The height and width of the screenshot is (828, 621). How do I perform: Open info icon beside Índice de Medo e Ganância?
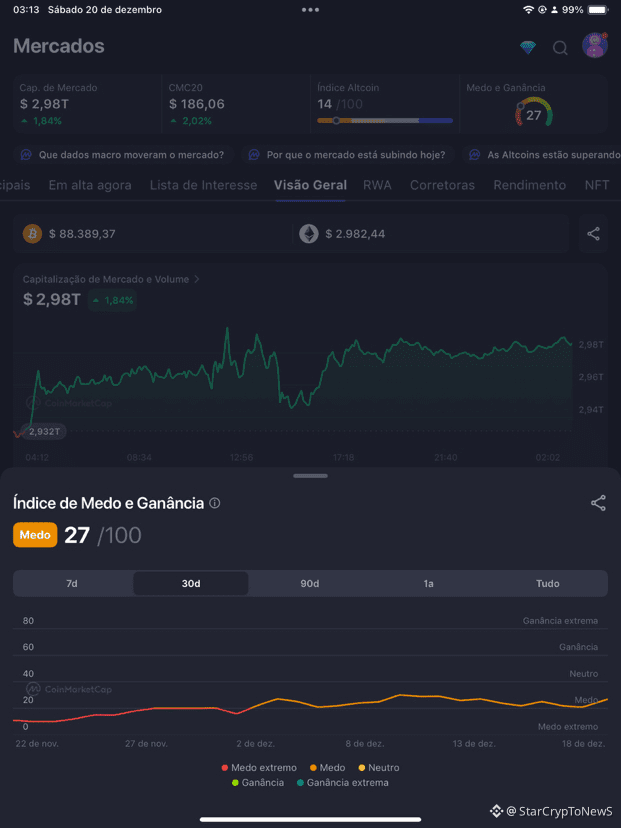[215, 504]
